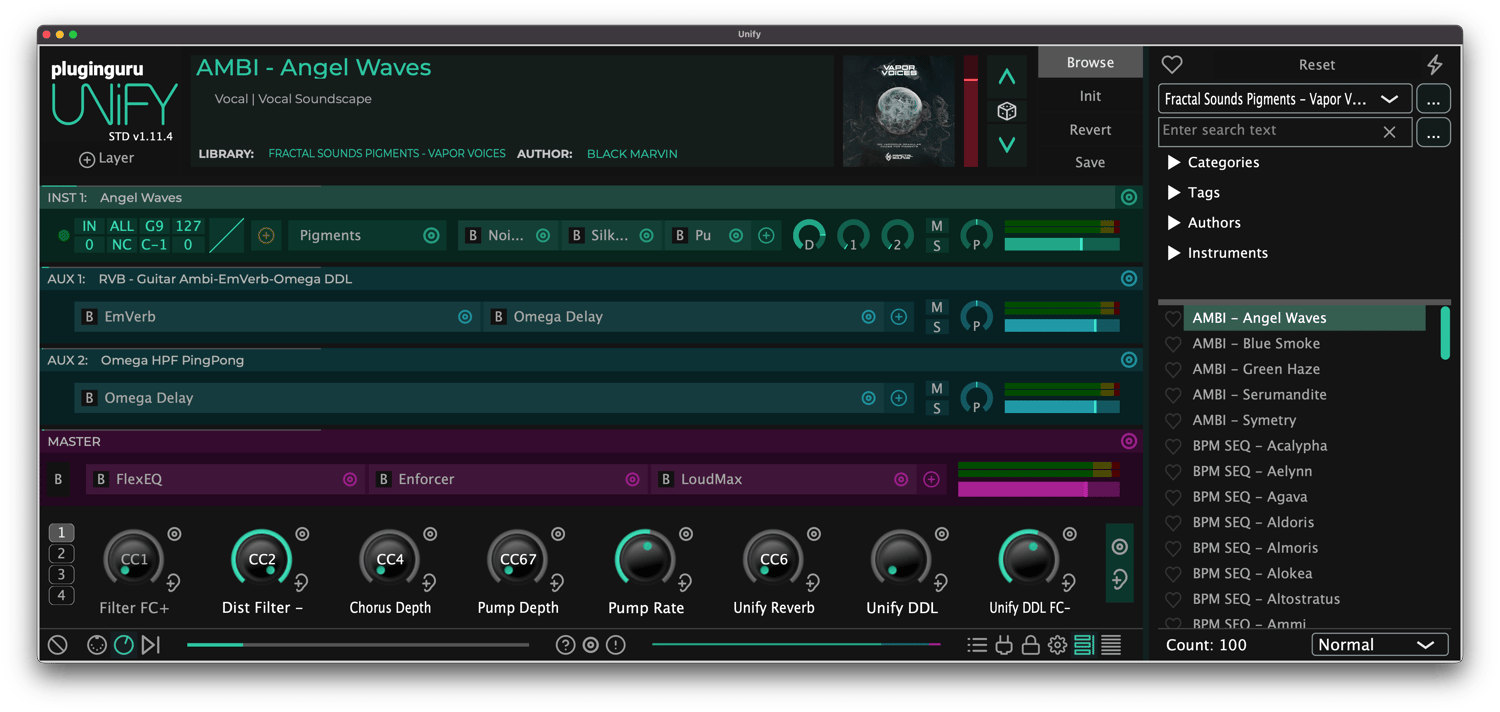1500x712 pixels.
Task: Expand the Tags filter
Action: point(1174,192)
